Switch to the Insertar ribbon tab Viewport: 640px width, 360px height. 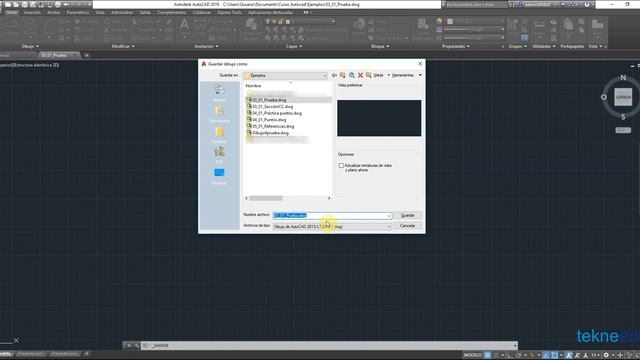click(x=32, y=13)
